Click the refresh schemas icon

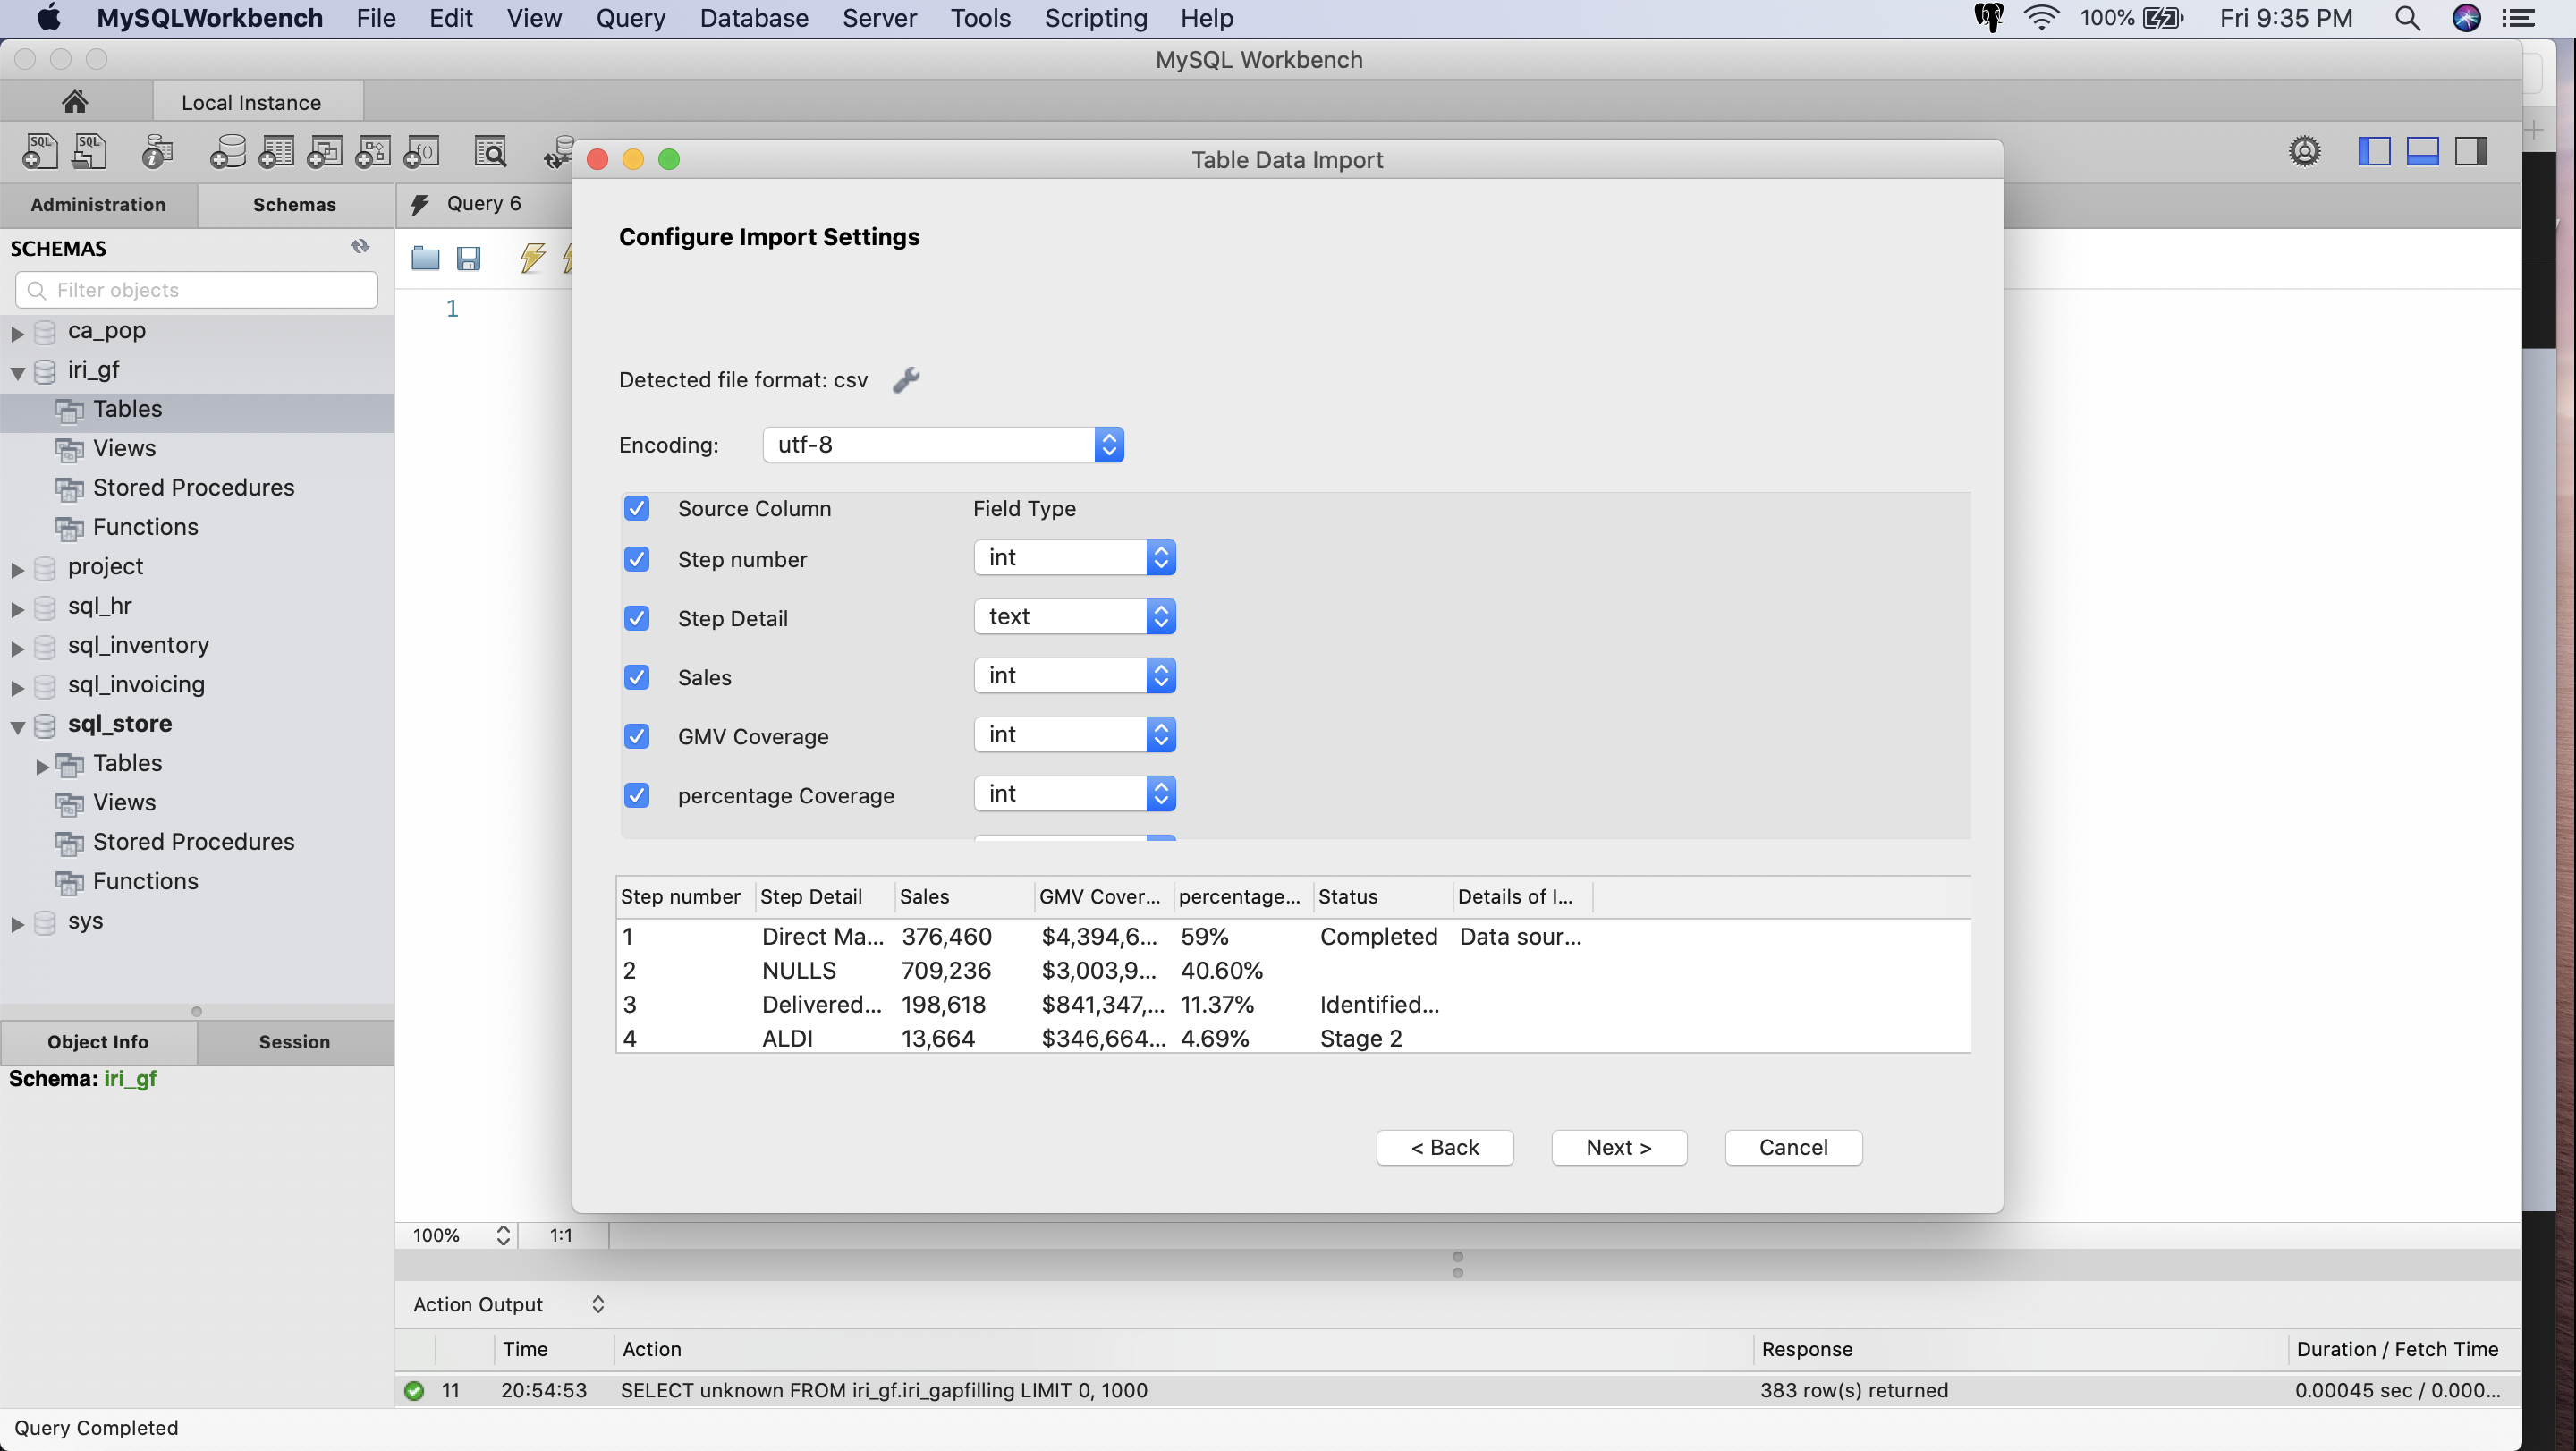pos(360,246)
